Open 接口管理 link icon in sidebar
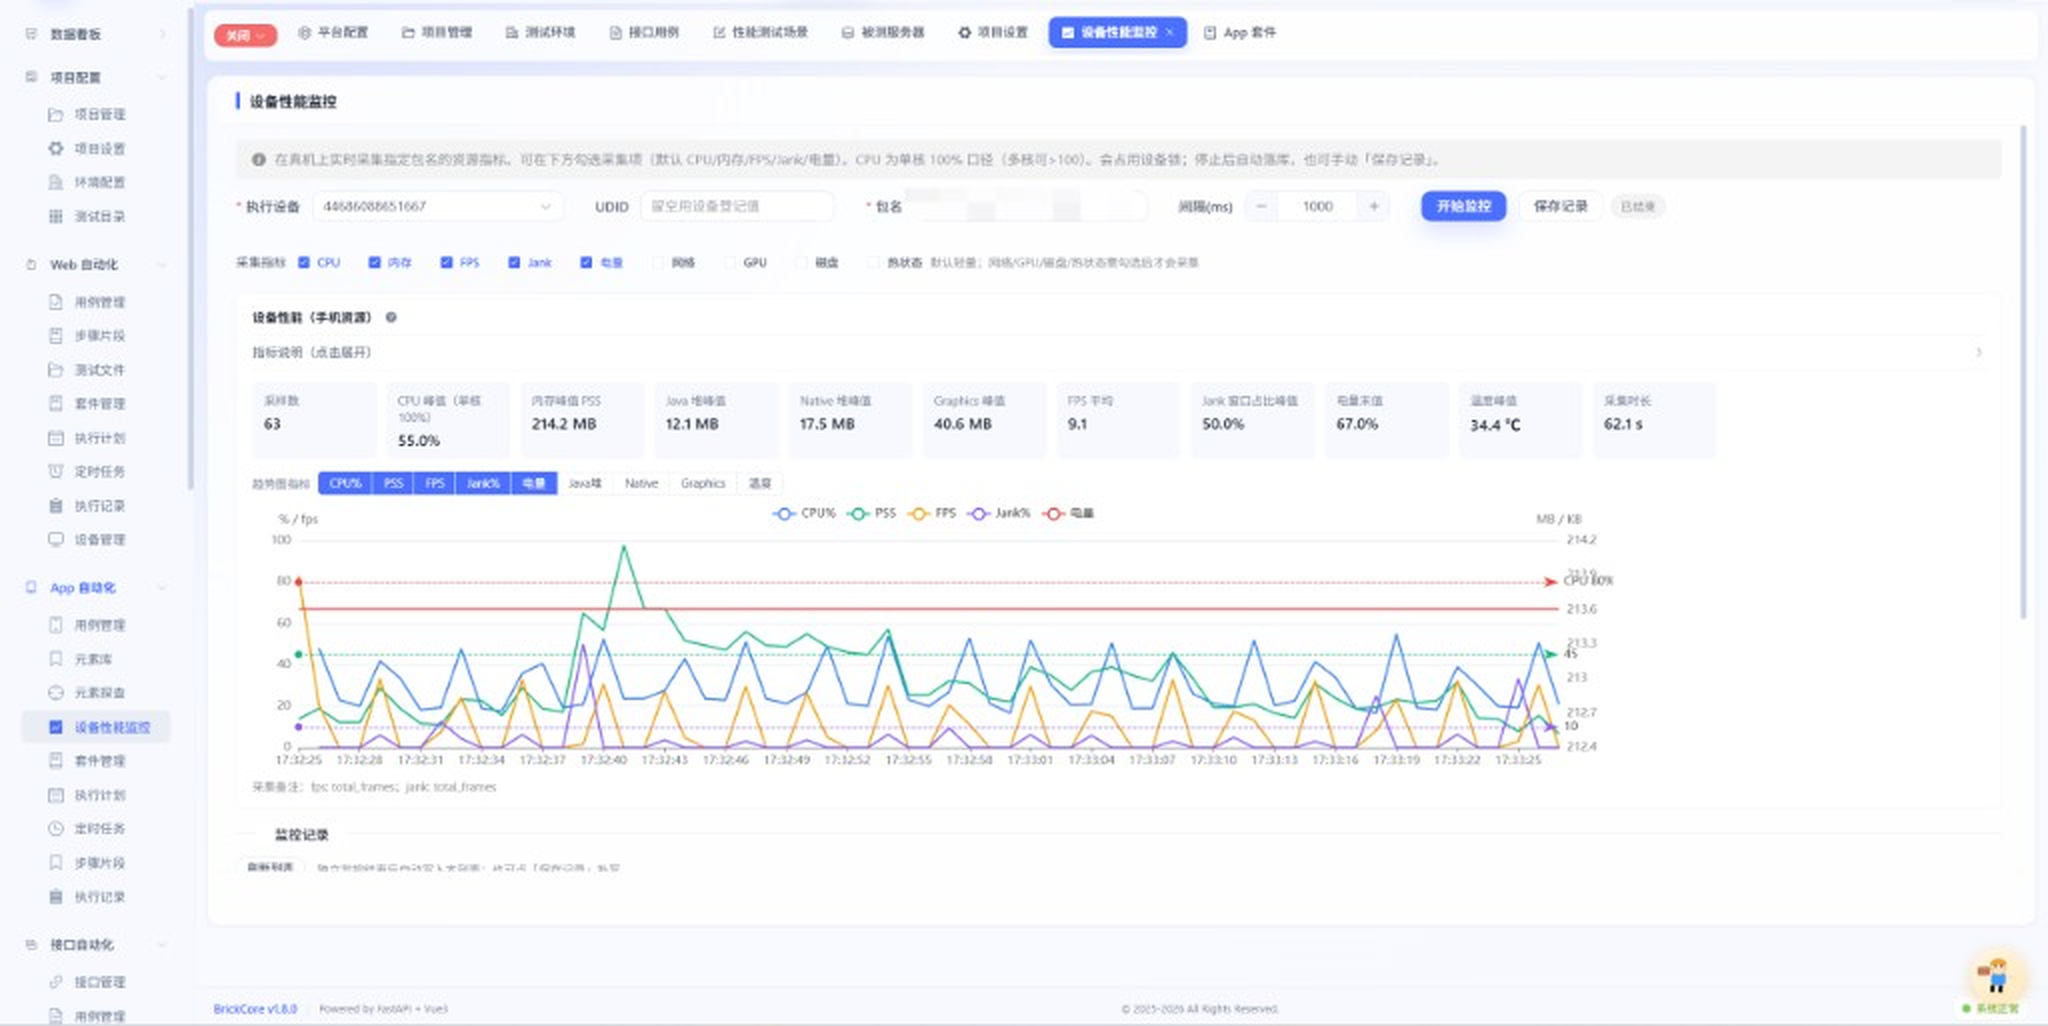The width and height of the screenshot is (2048, 1026). click(56, 982)
